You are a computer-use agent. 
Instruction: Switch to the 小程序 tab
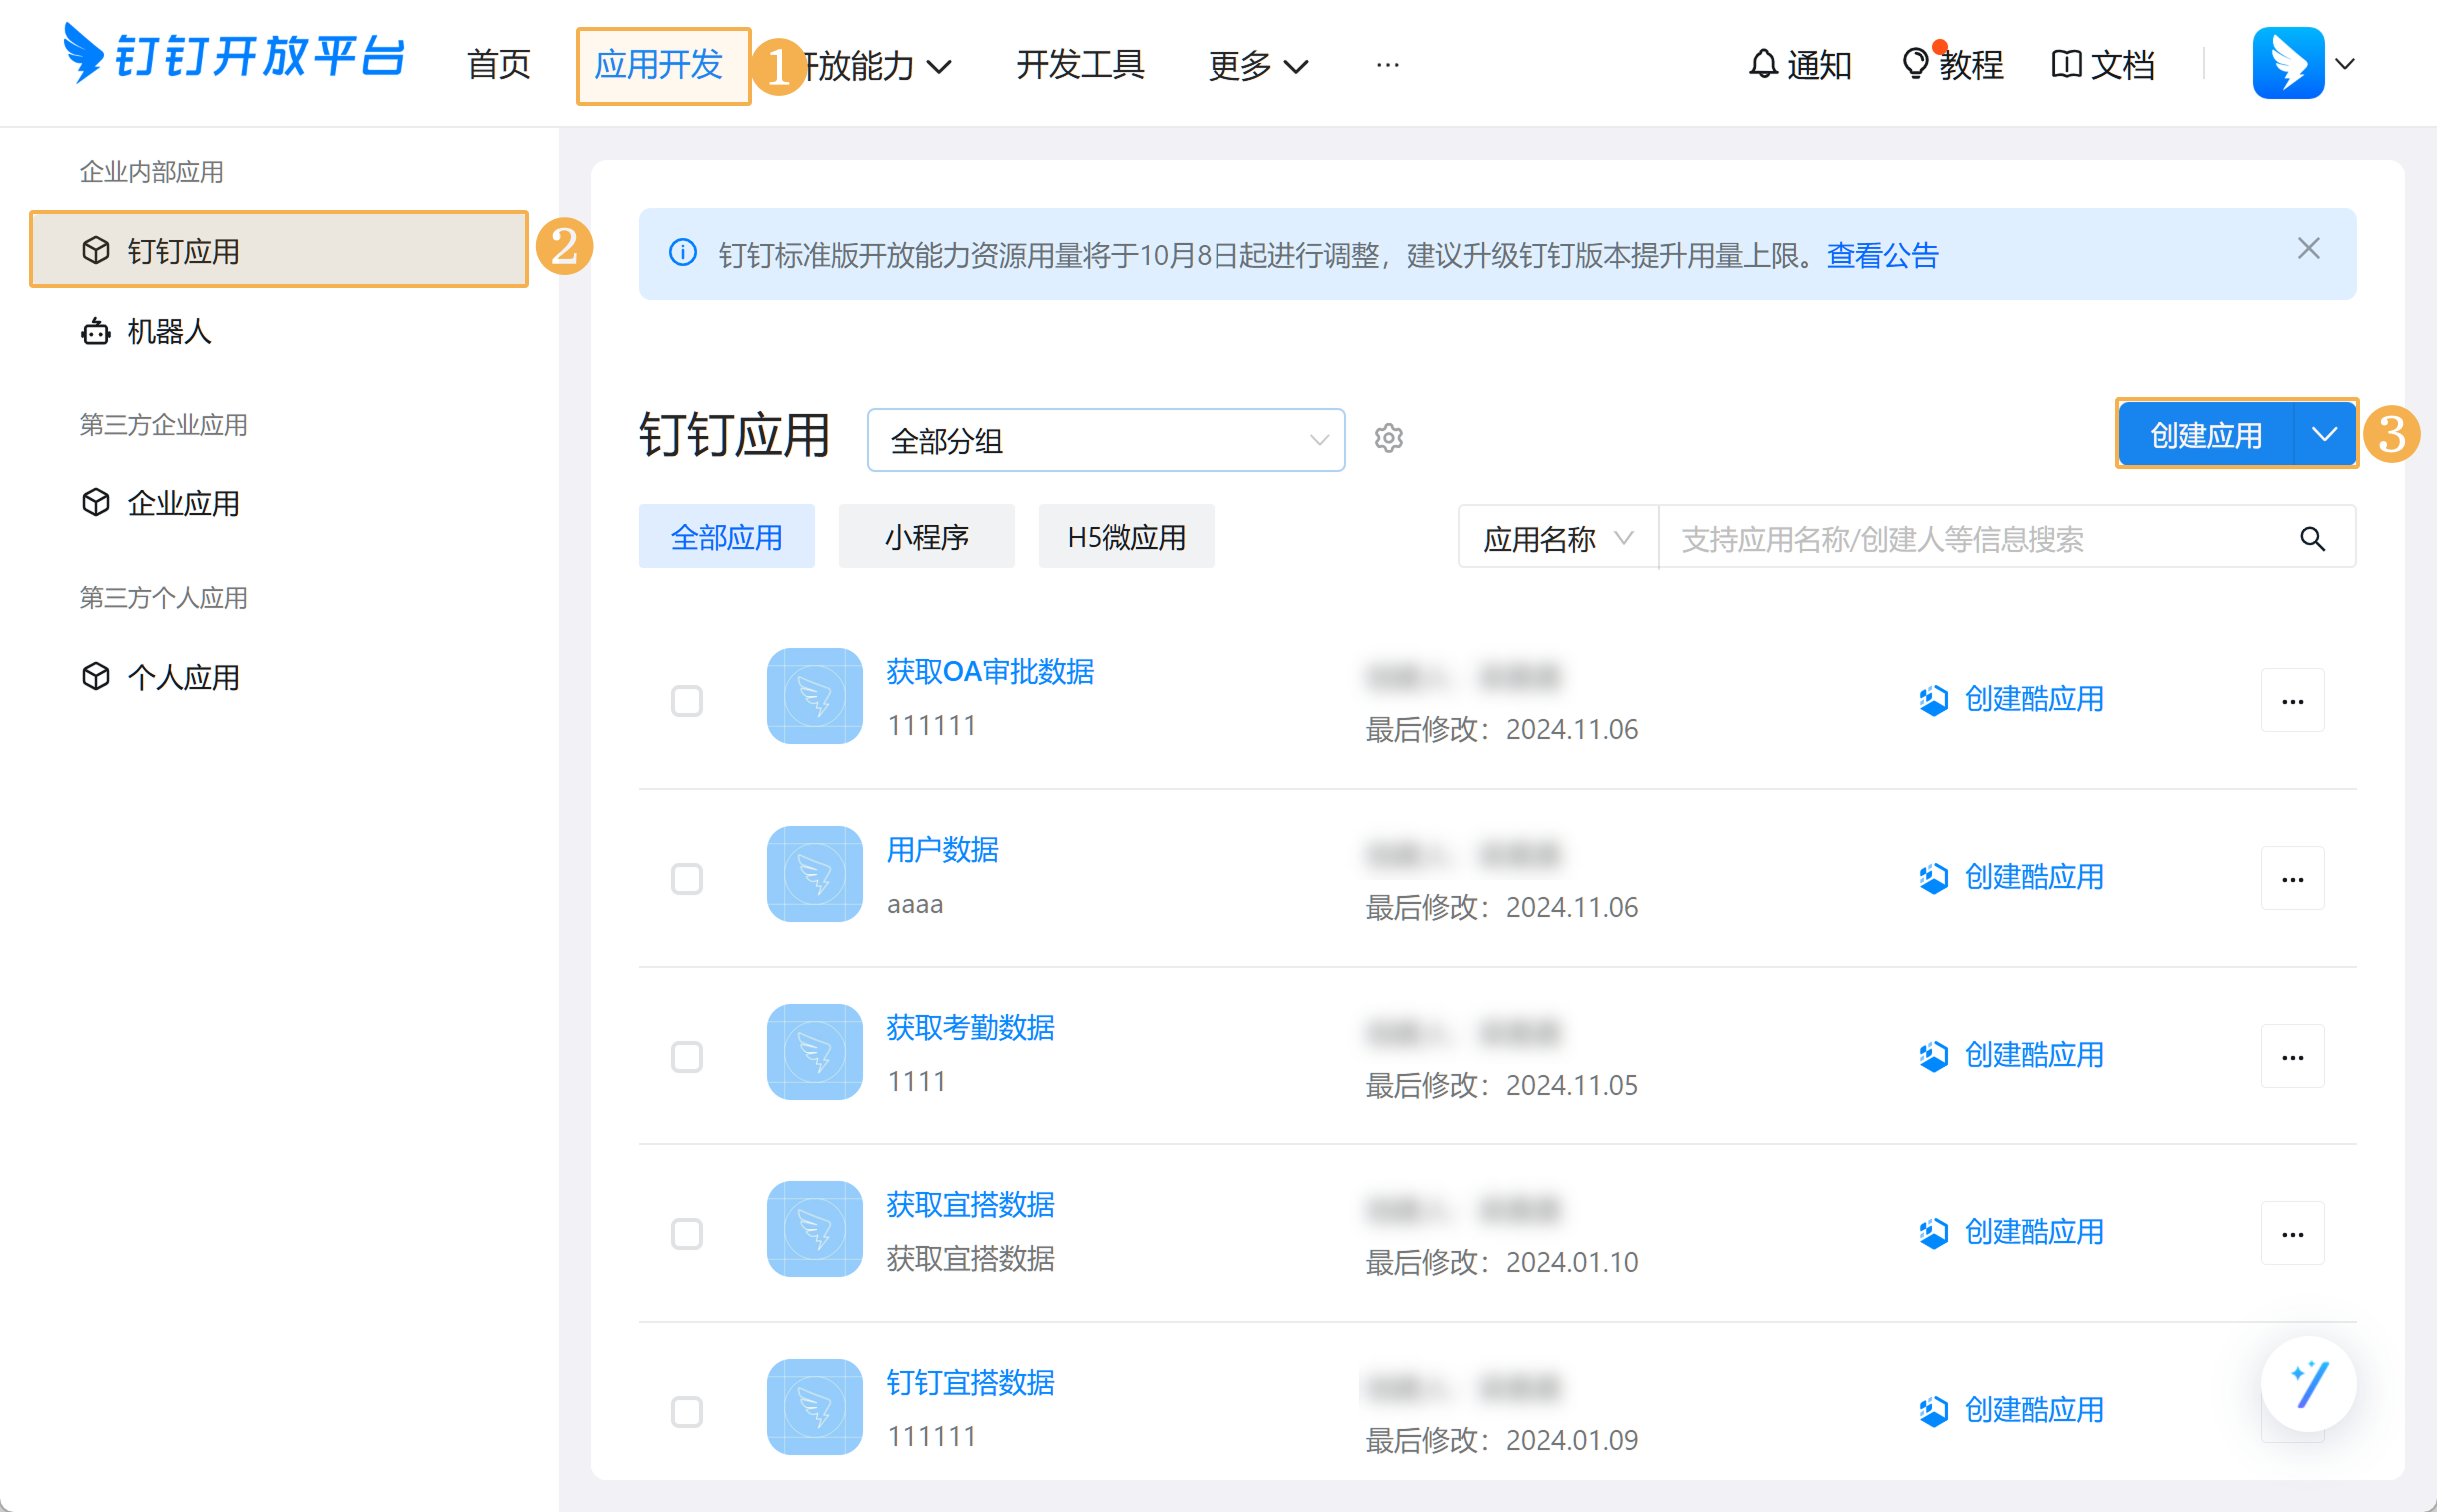point(926,538)
